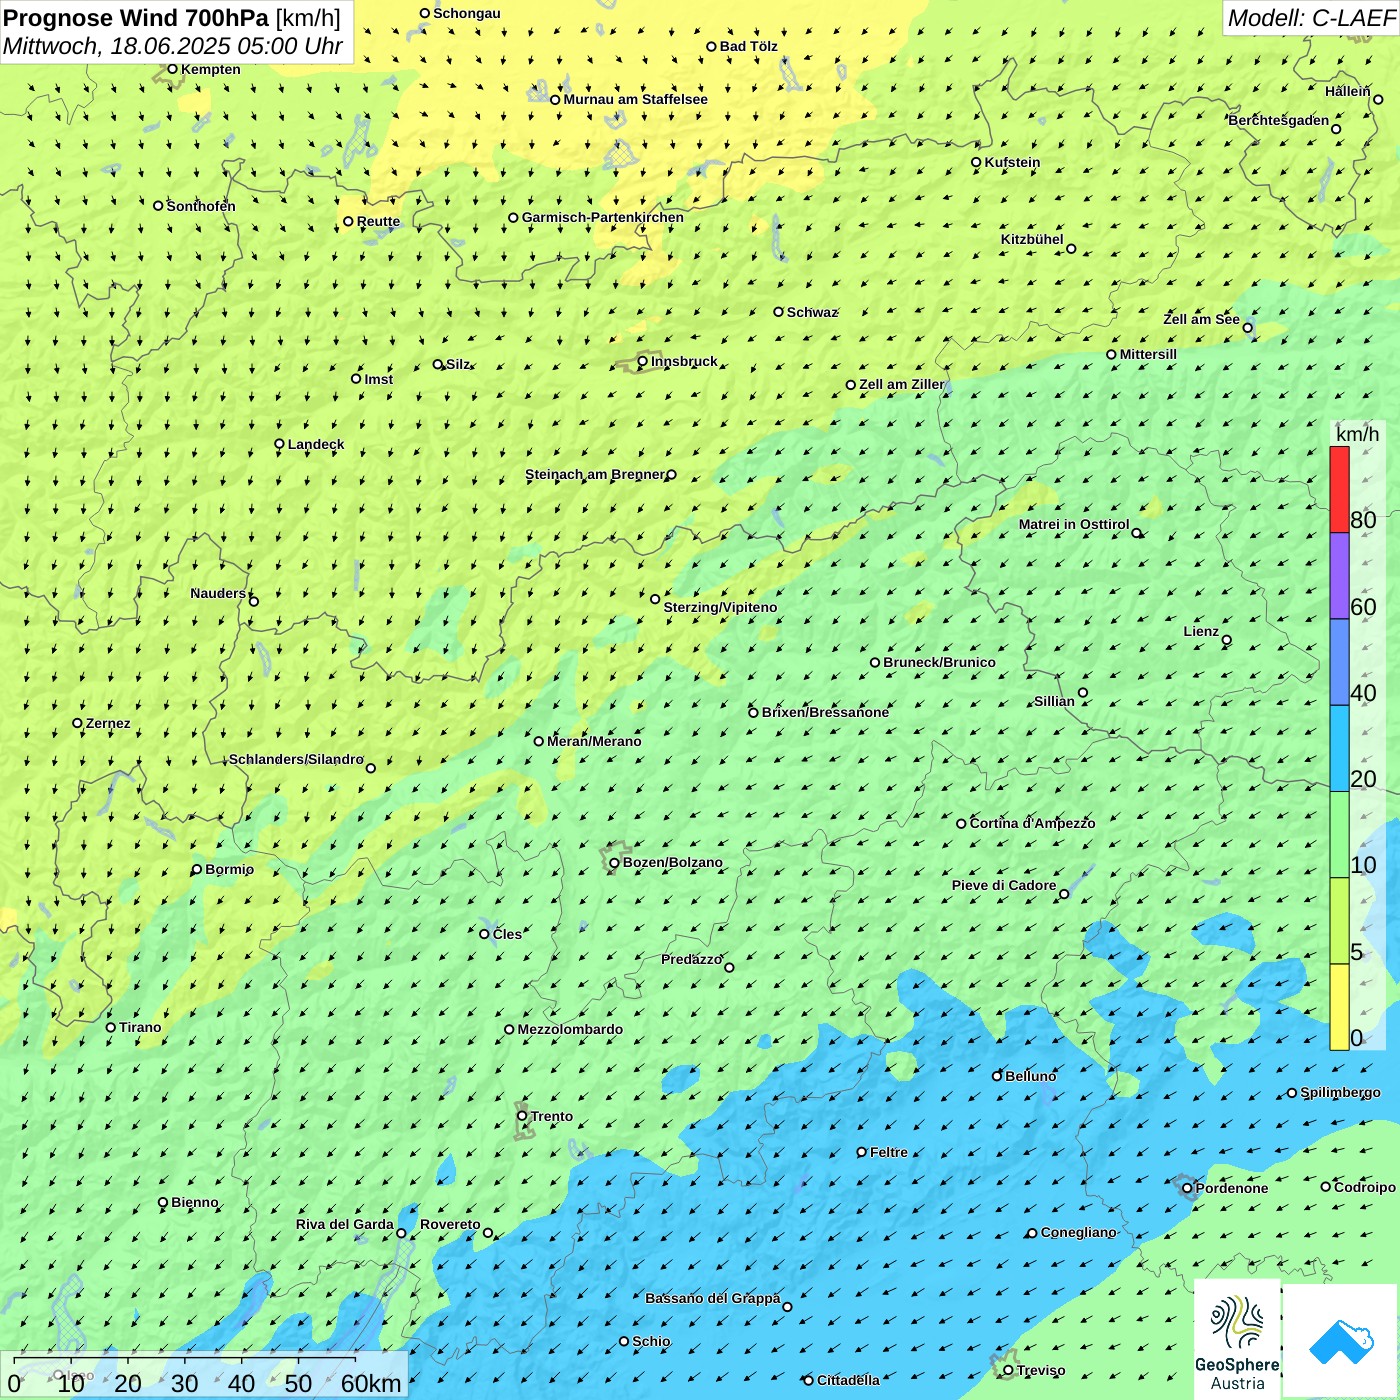Screen dimensions: 1400x1400
Task: Click the 'Cortina d'Ampezzo' label
Action: tap(1032, 823)
